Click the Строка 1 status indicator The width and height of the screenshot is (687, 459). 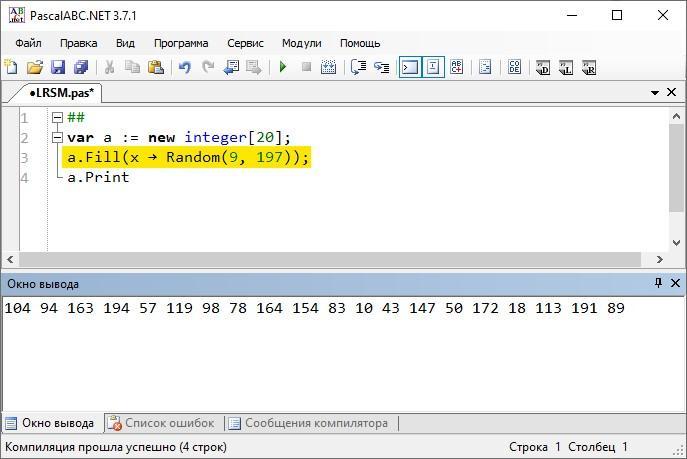click(535, 447)
